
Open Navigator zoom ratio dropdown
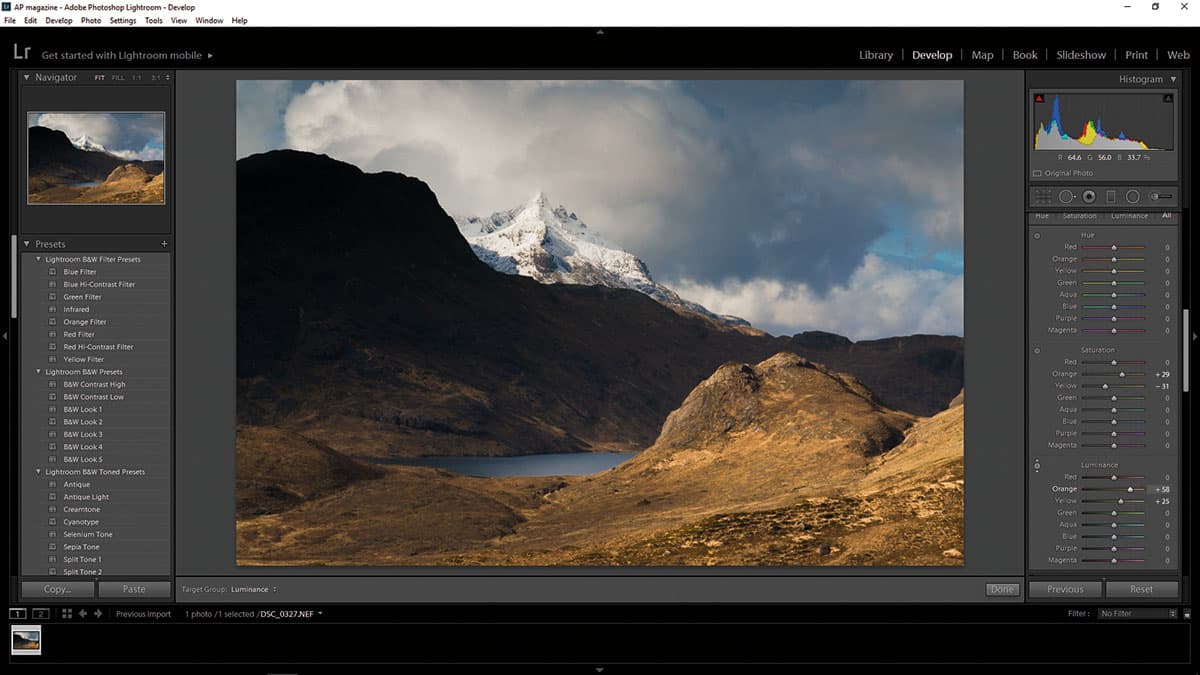(167, 78)
